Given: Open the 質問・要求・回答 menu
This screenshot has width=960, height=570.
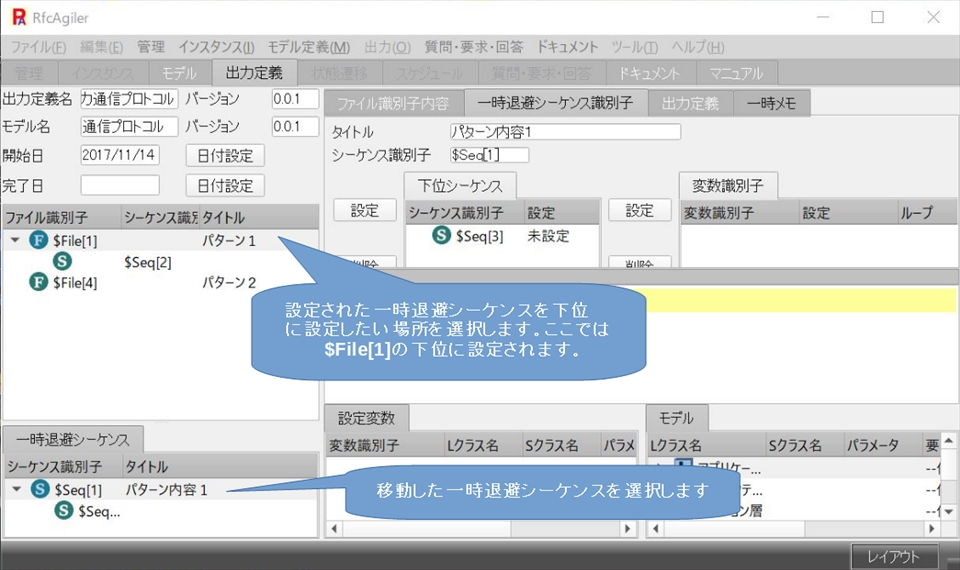Looking at the screenshot, I should point(474,47).
